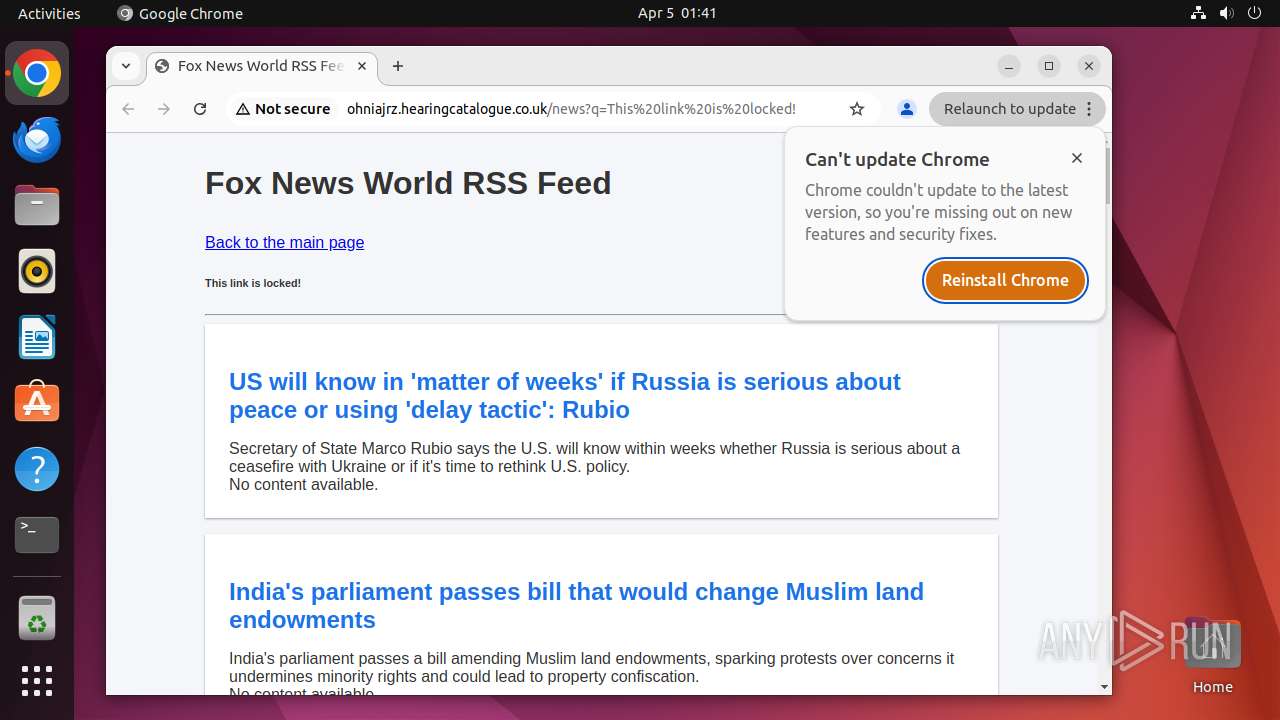The height and width of the screenshot is (720, 1280).
Task: Click the browser Back arrow
Action: coord(128,109)
